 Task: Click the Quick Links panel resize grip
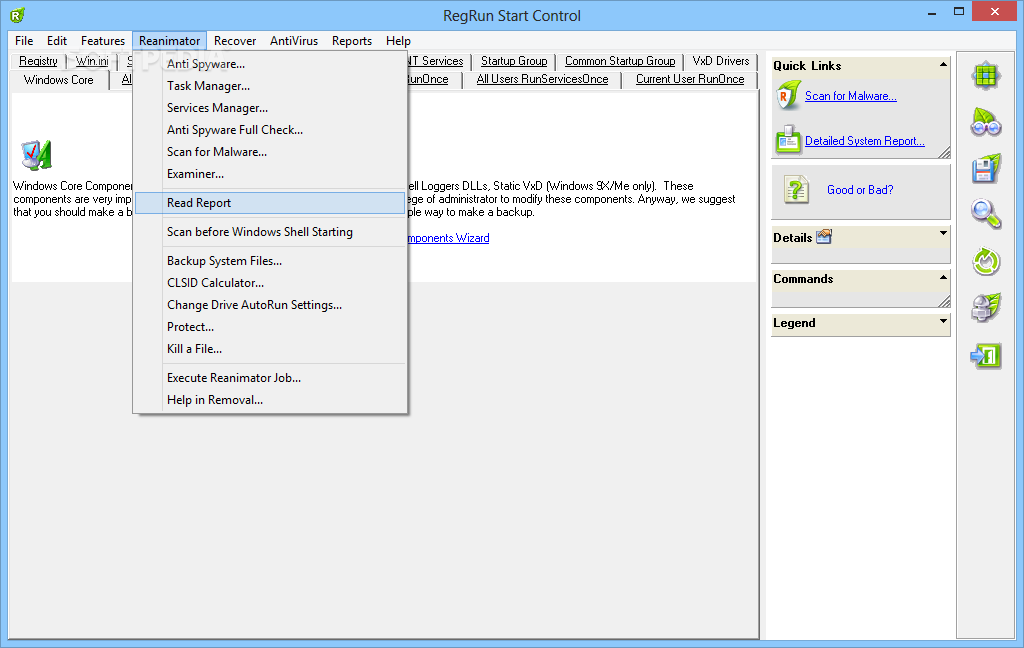tap(944, 152)
